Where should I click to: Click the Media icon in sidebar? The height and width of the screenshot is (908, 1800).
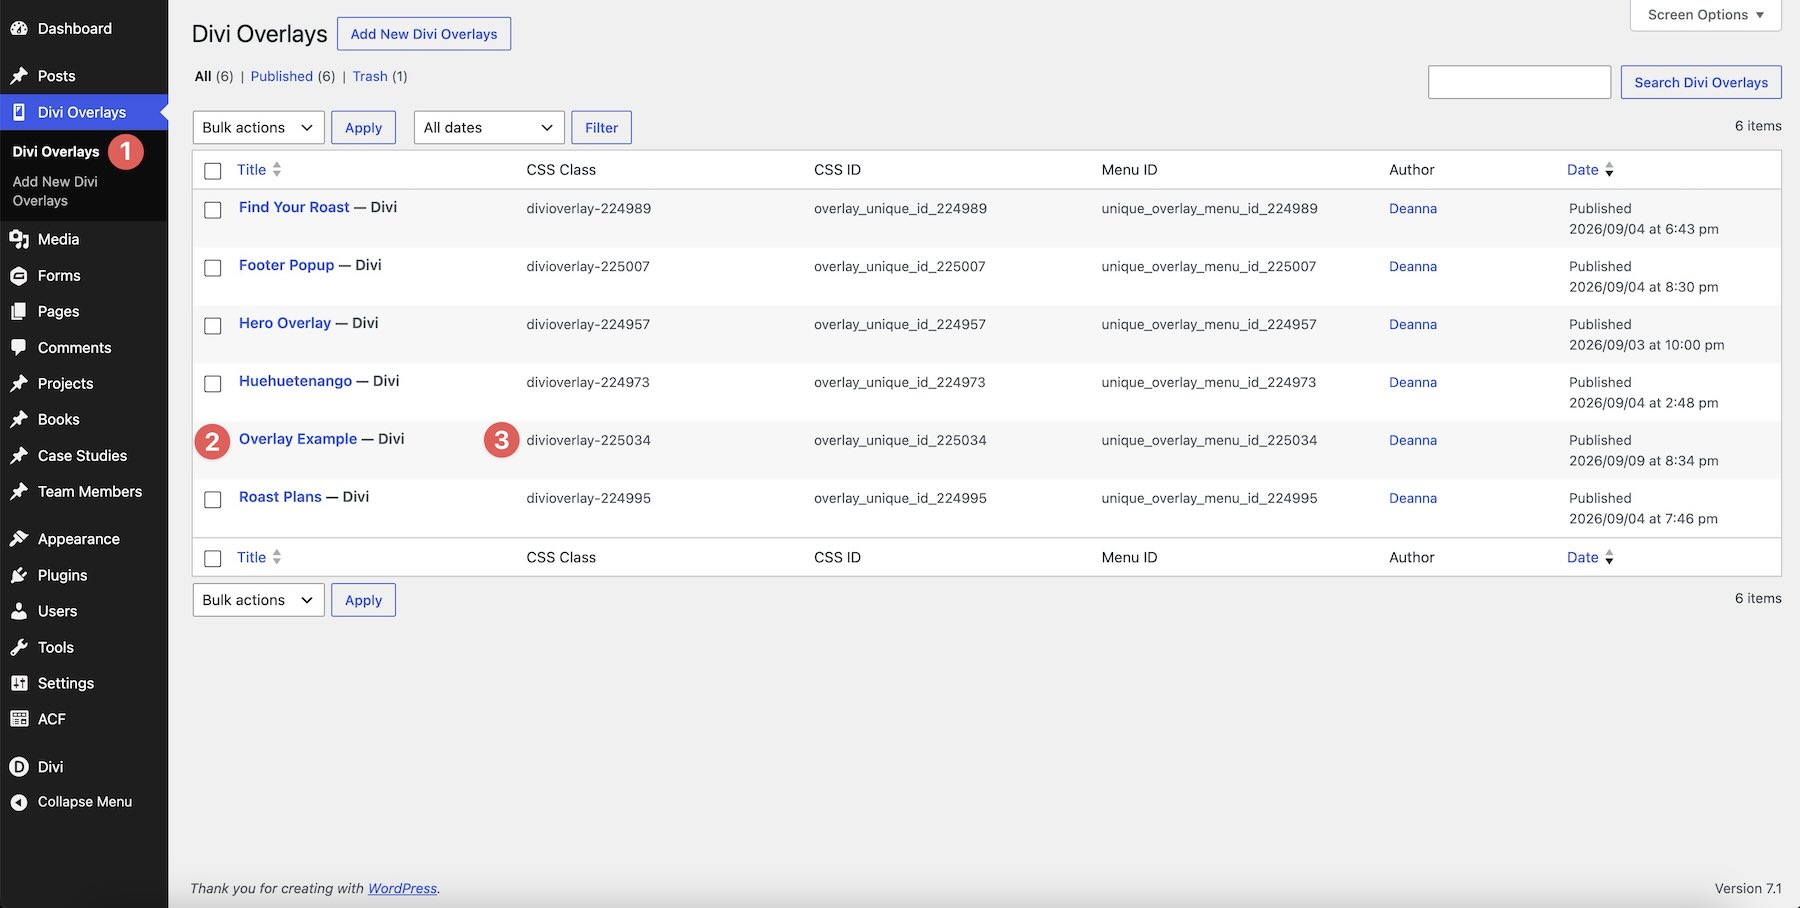click(x=19, y=239)
